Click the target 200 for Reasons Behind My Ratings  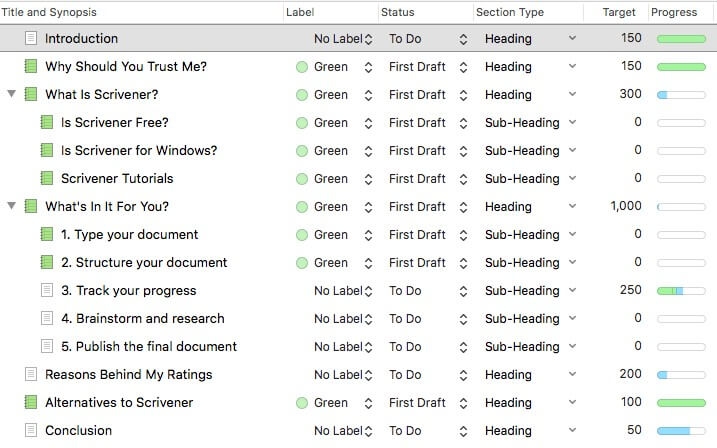click(x=631, y=373)
